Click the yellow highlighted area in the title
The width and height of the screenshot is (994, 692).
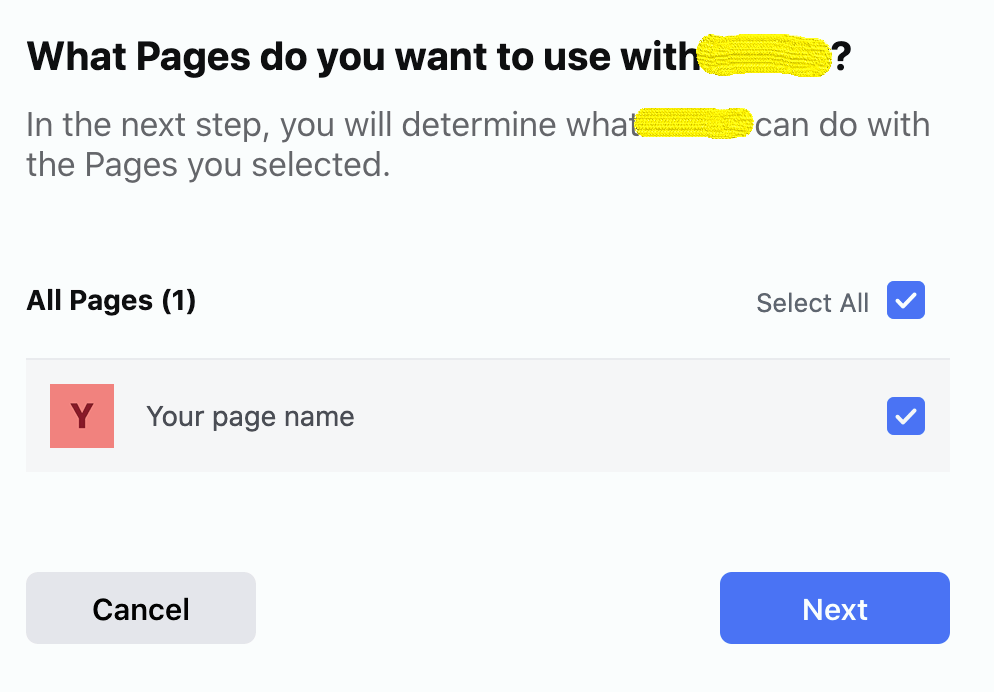point(765,57)
